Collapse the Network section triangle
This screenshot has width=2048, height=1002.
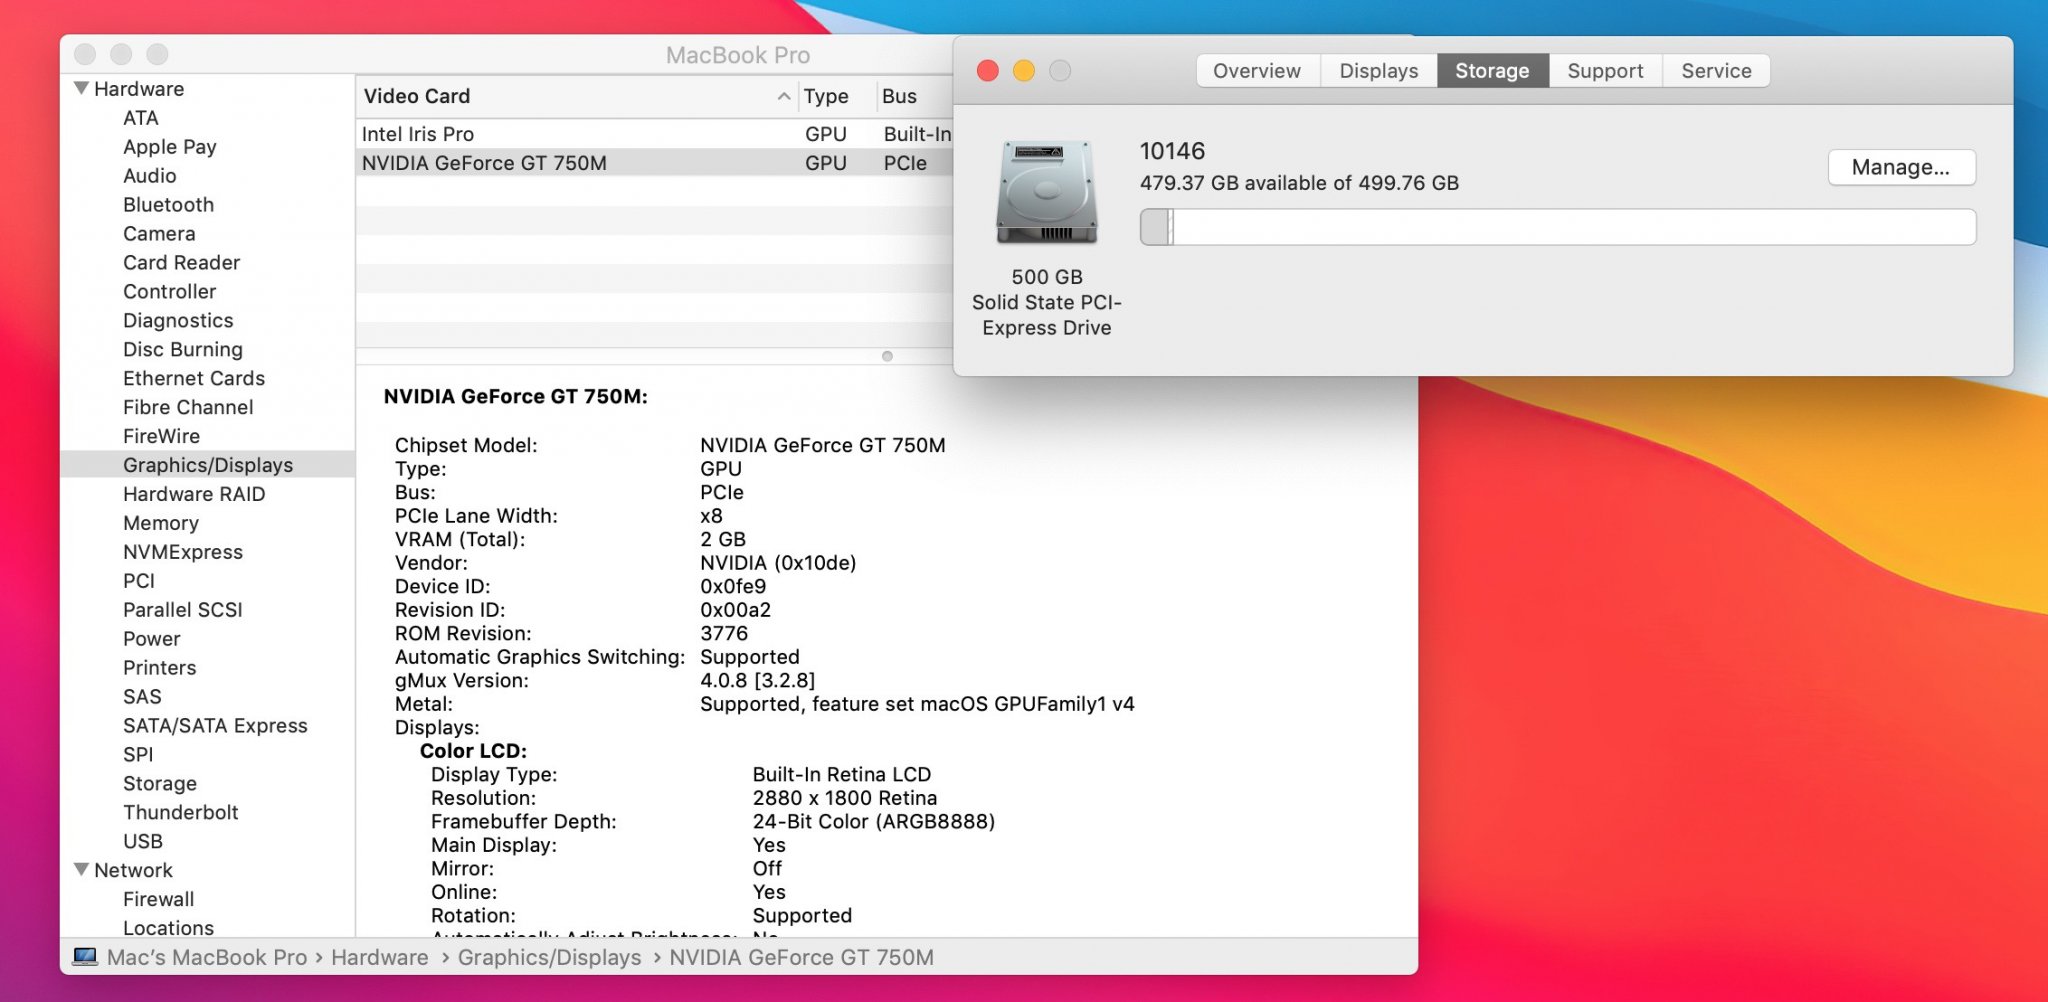point(81,869)
